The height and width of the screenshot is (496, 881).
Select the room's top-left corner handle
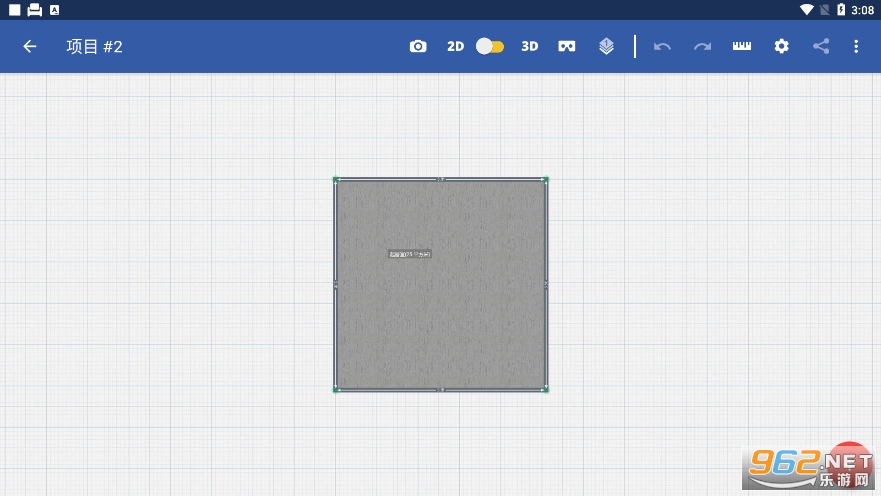pos(336,180)
